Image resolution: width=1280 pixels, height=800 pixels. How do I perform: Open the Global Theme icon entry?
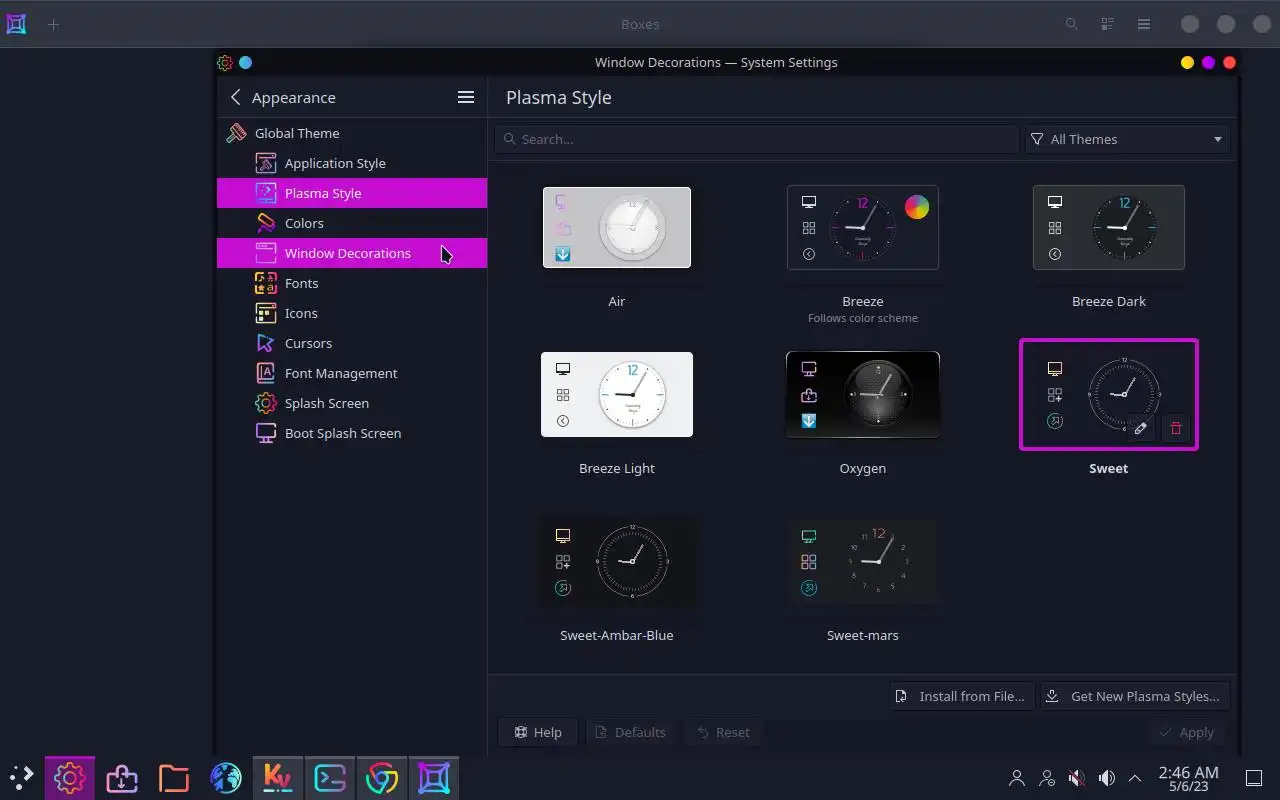point(237,133)
